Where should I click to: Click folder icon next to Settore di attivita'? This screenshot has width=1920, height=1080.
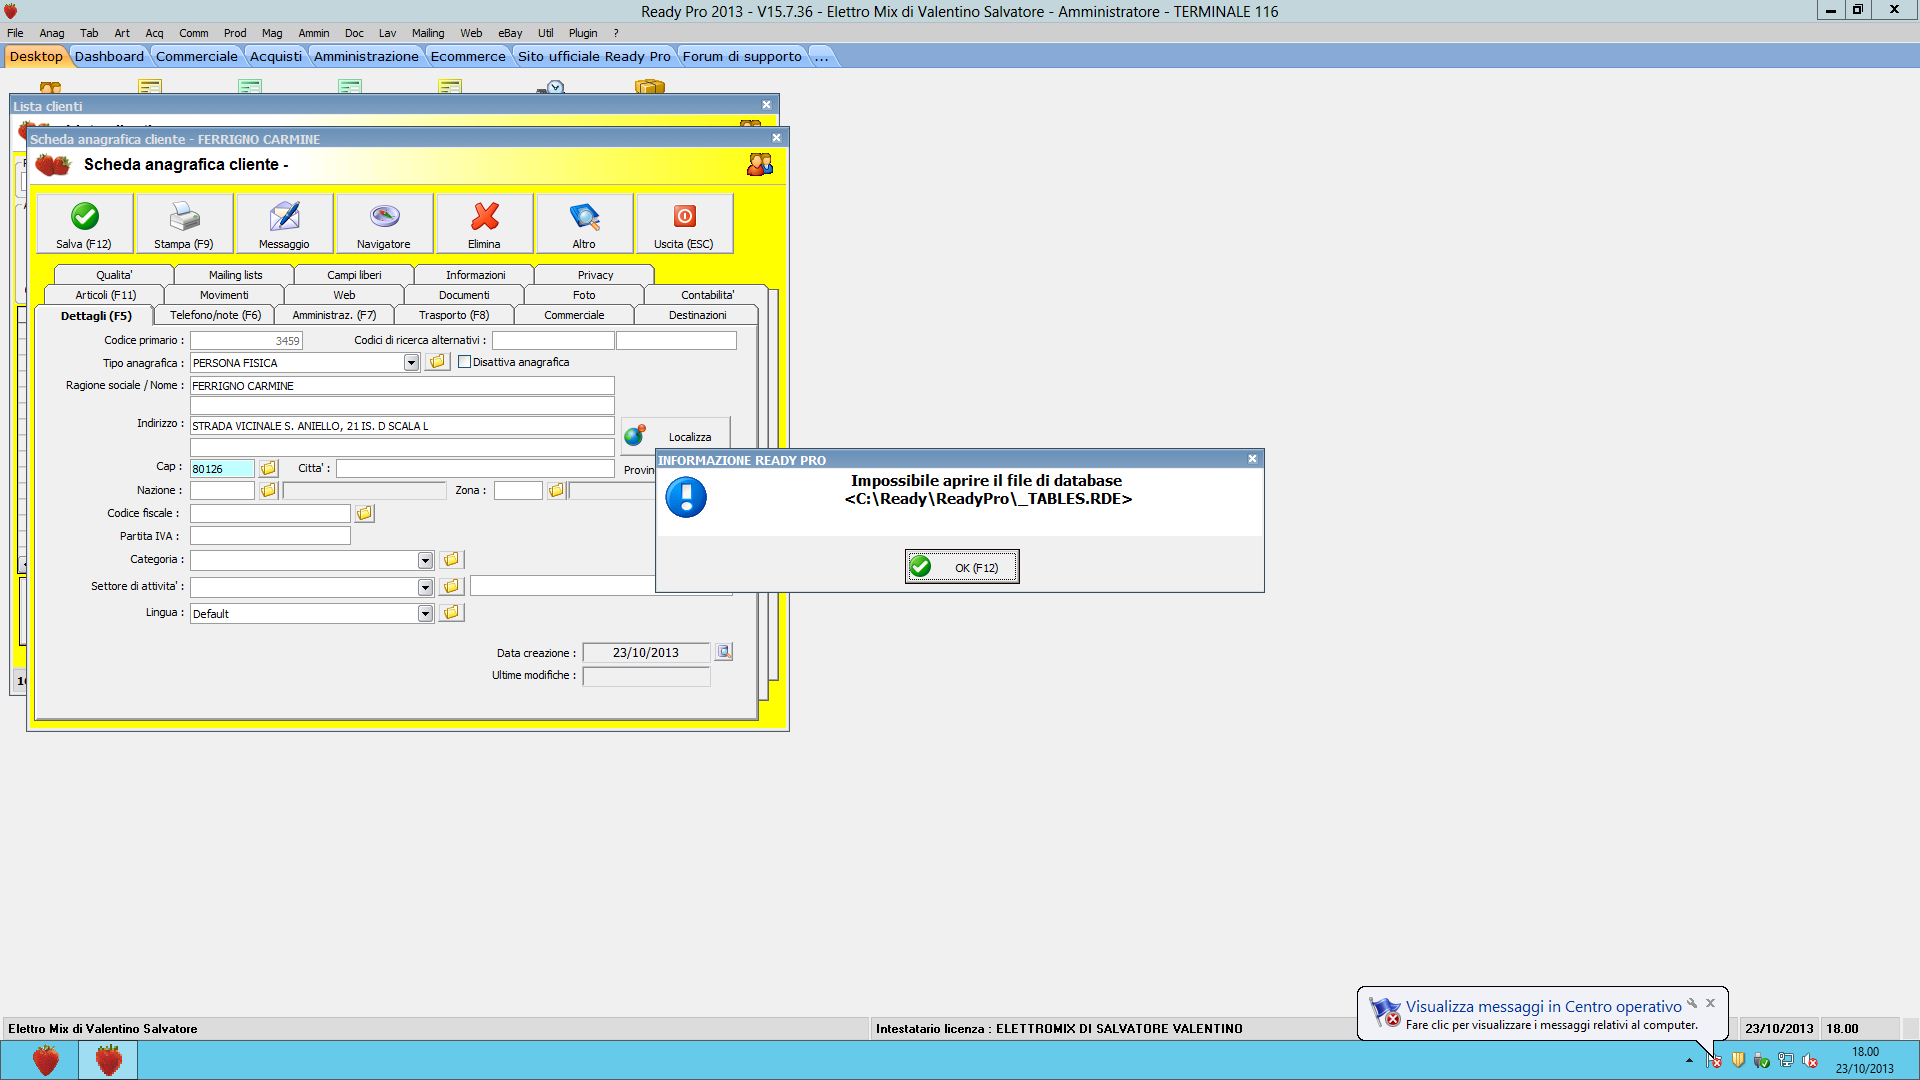[451, 586]
